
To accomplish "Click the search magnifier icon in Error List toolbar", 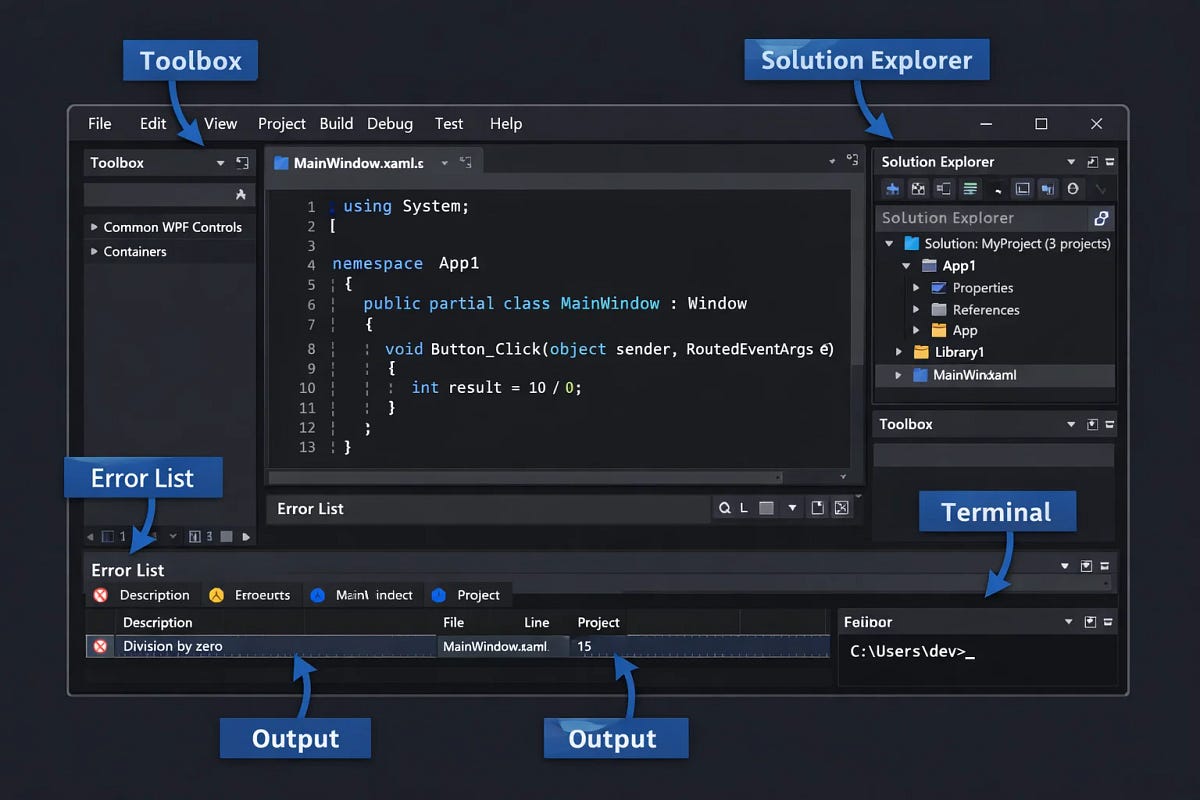I will (725, 508).
